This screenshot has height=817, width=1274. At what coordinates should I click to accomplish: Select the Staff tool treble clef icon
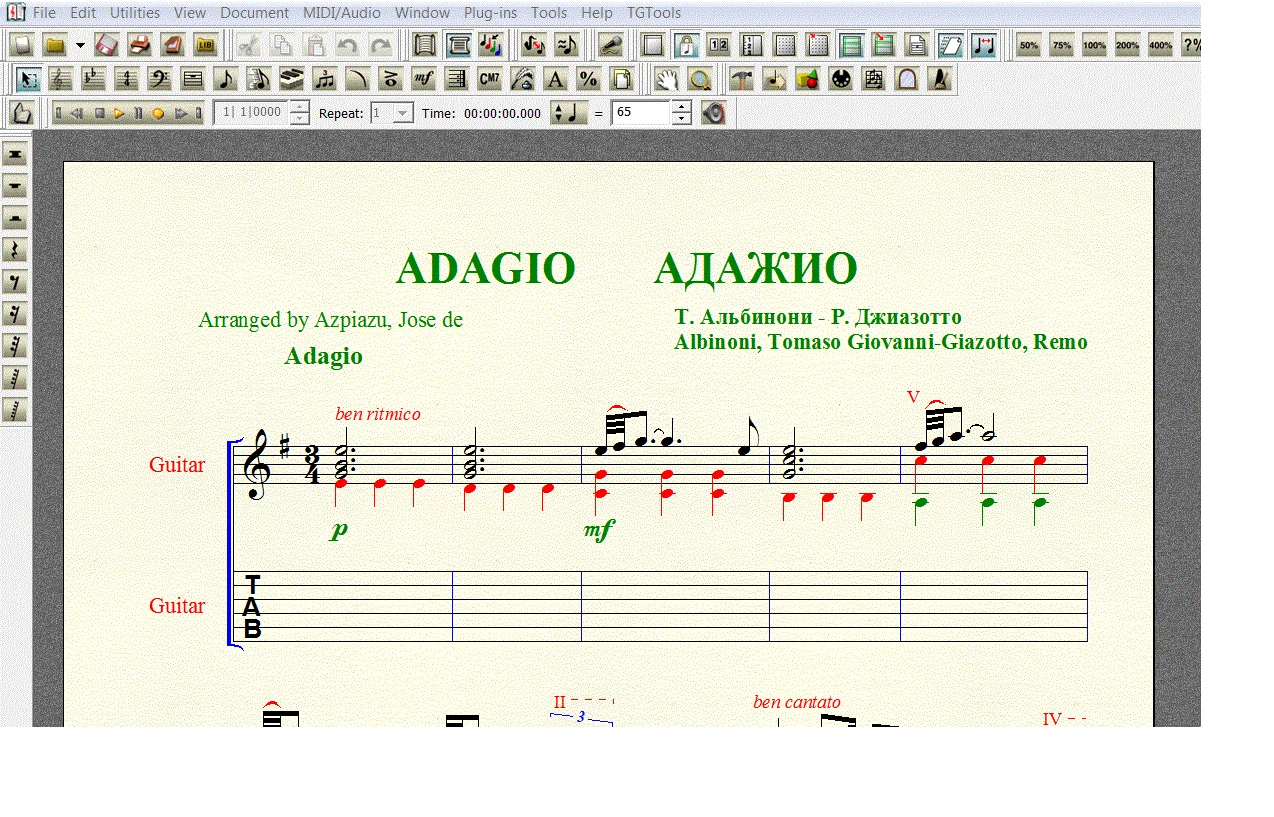point(62,79)
